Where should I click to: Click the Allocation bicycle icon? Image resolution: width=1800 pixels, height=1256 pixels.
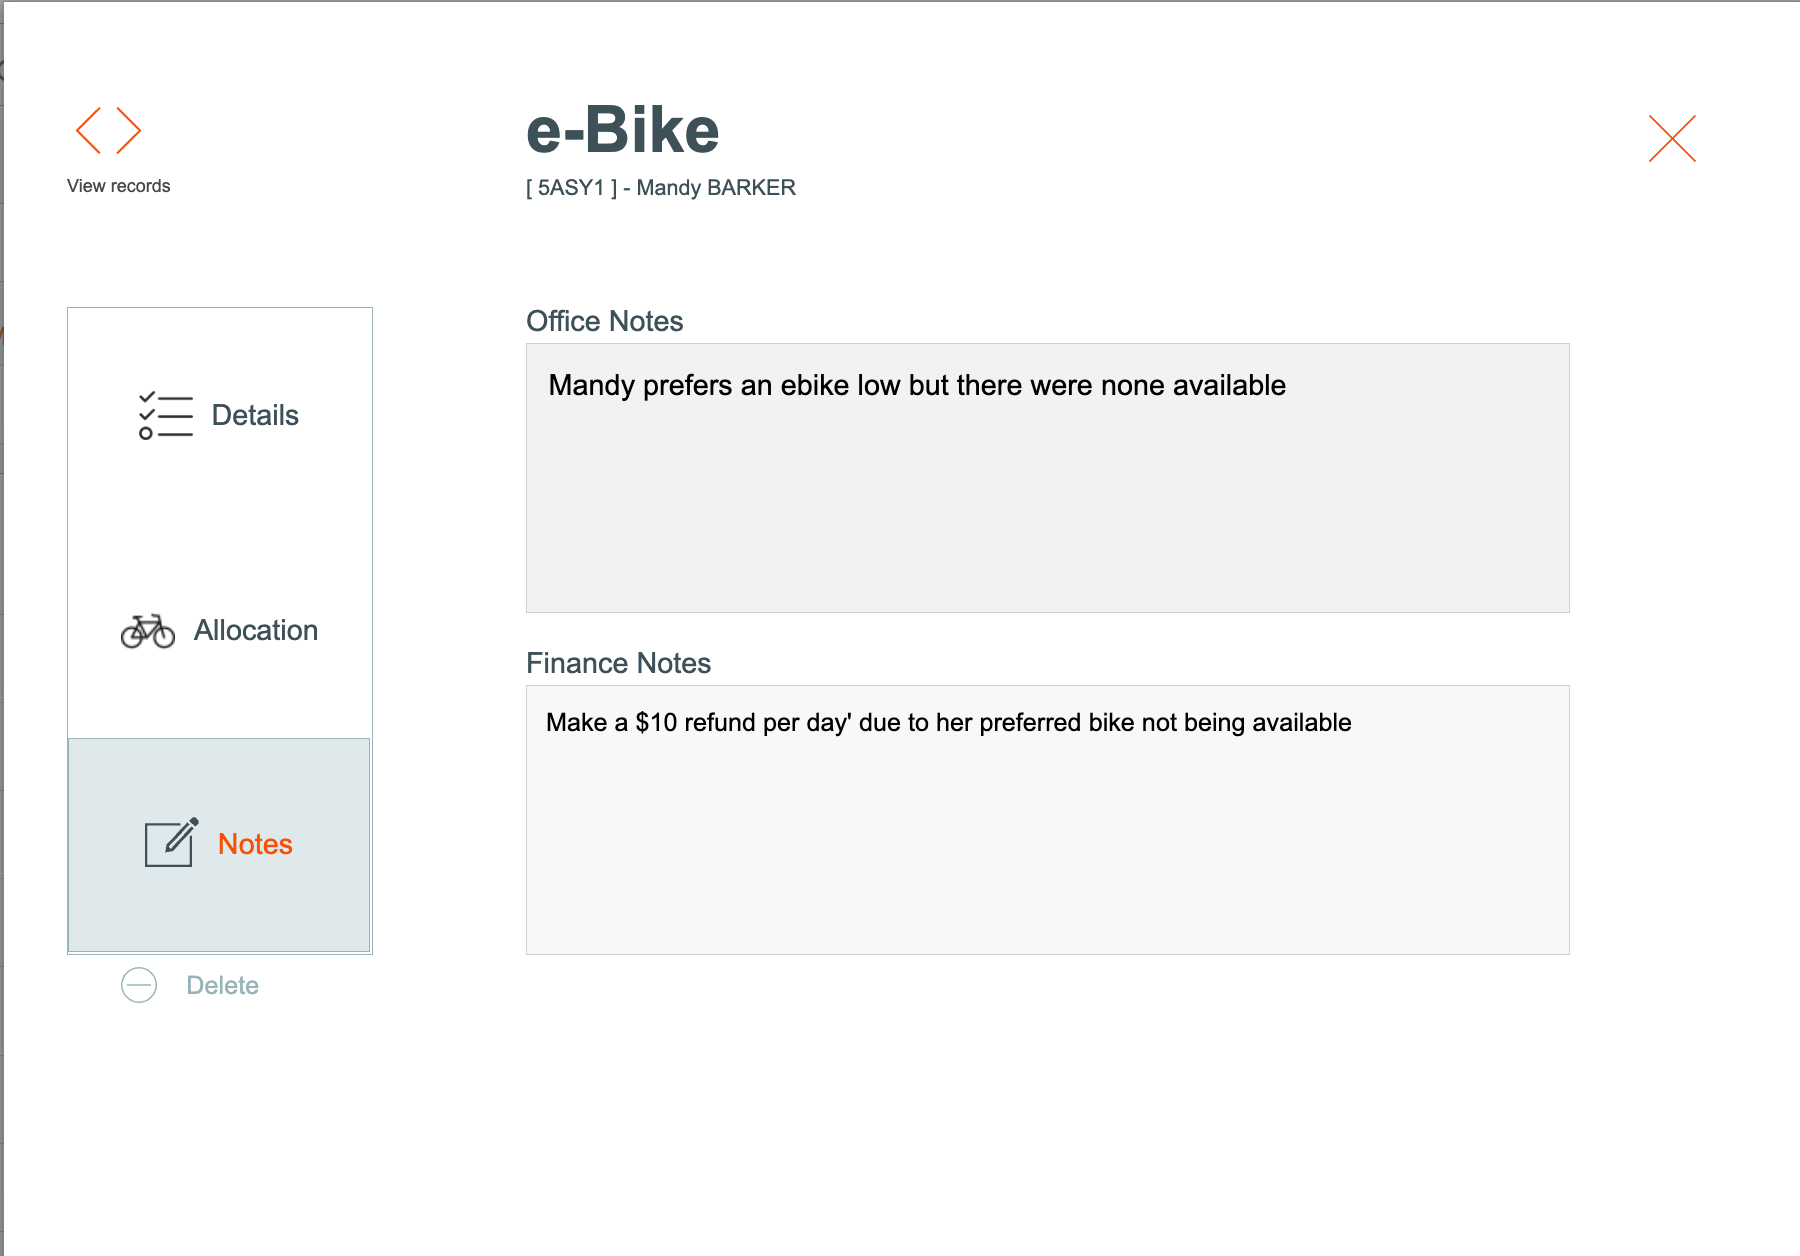[x=148, y=631]
